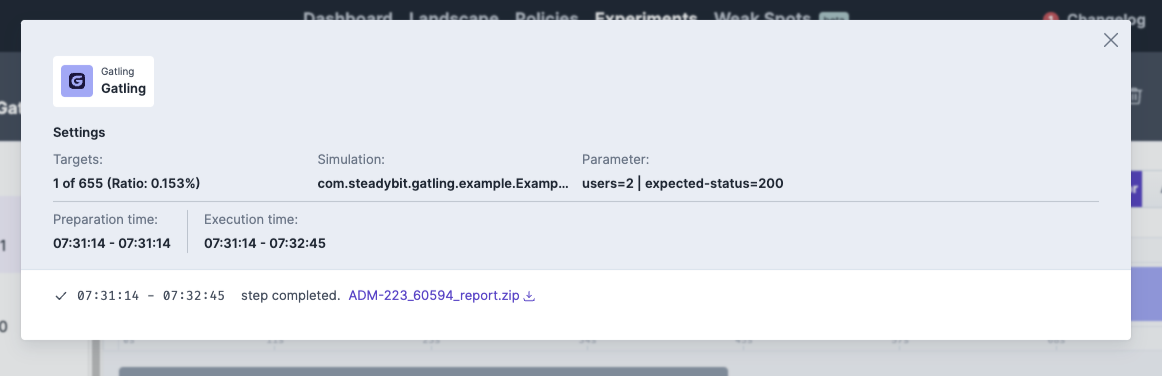Download the report via the download arrow icon

(x=529, y=296)
